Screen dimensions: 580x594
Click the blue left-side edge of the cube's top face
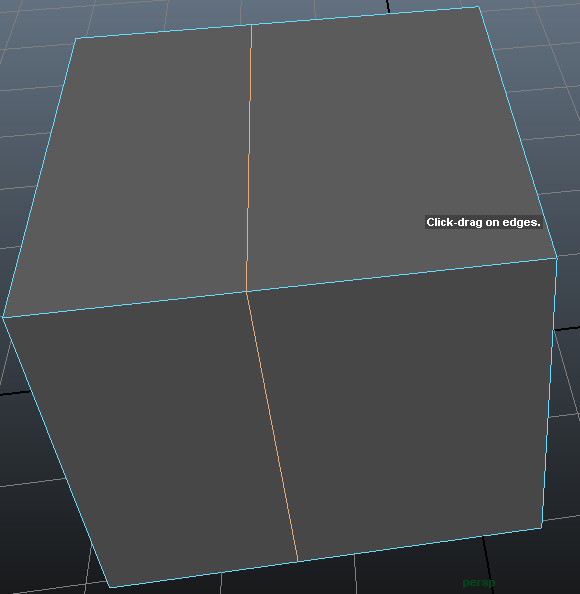[39, 178]
